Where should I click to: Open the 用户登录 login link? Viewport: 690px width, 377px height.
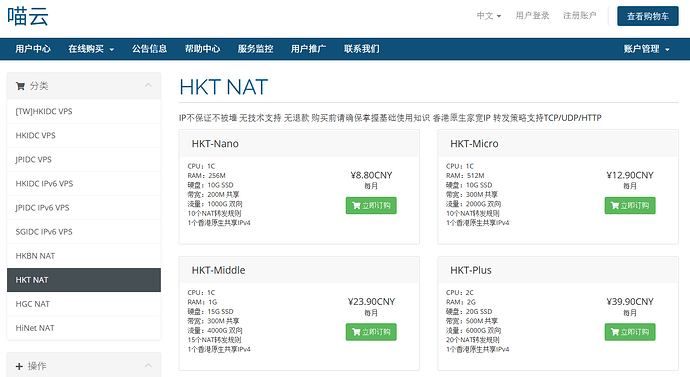point(532,16)
